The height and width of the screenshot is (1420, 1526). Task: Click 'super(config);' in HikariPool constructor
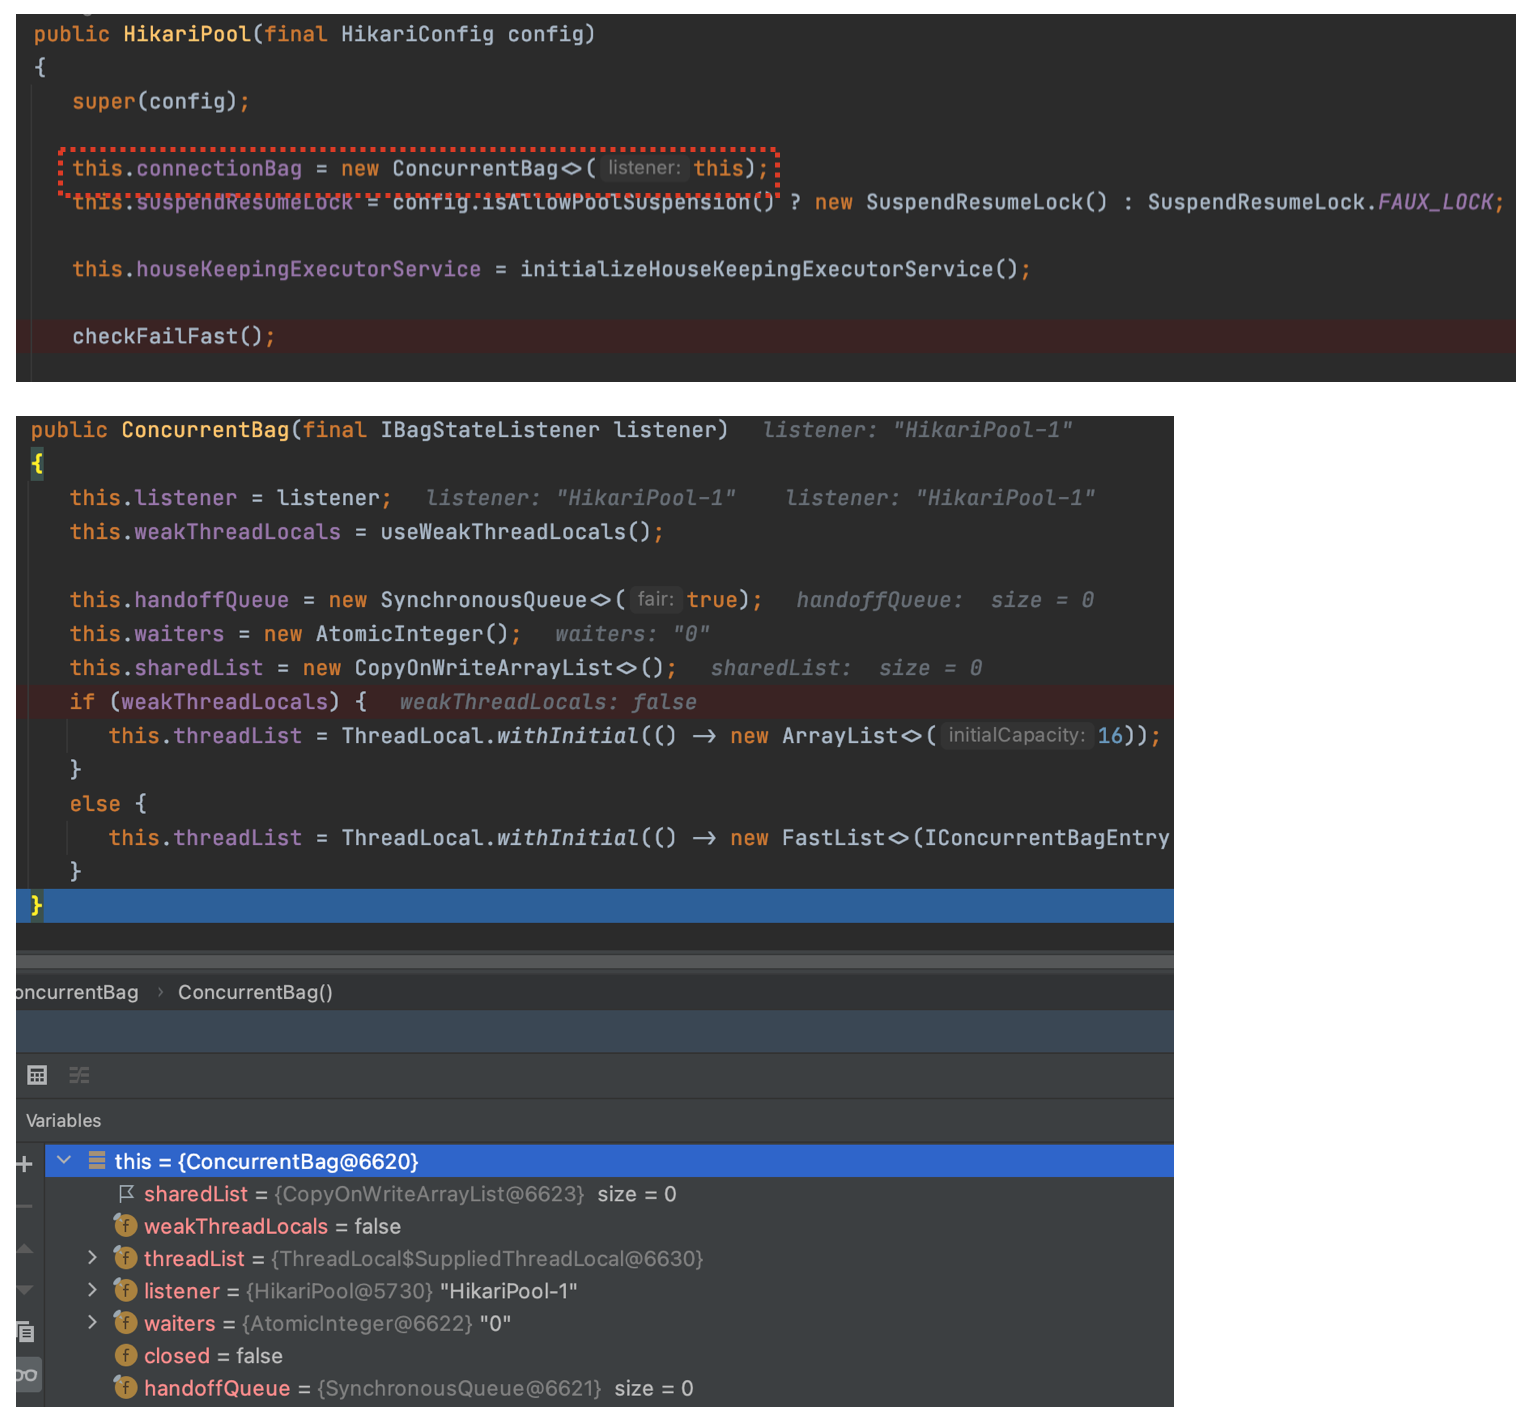(160, 101)
